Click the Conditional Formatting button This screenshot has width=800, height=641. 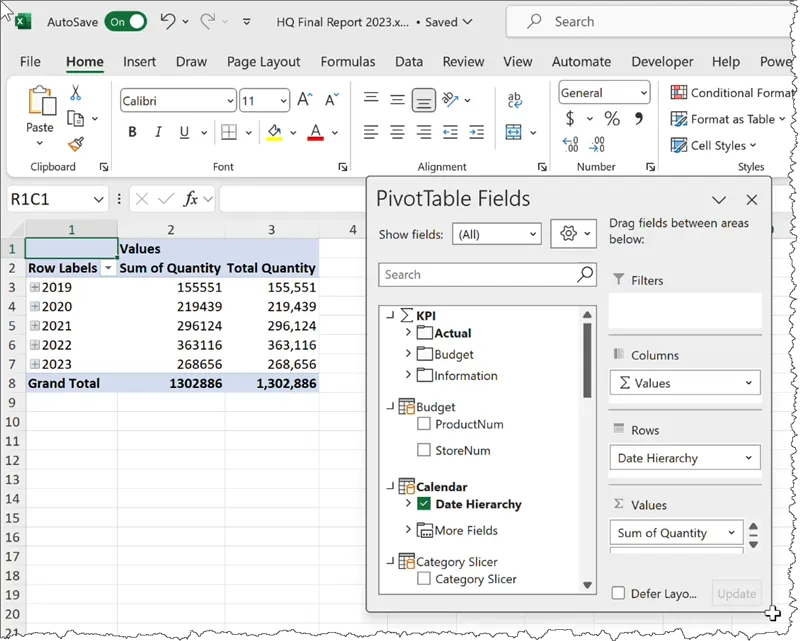(x=732, y=93)
